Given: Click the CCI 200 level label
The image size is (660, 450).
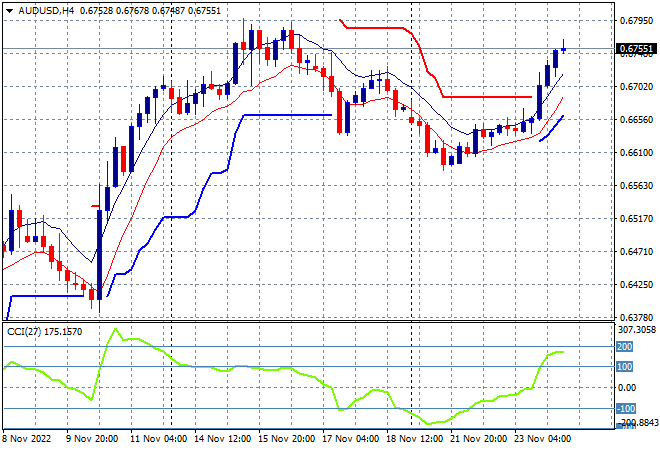Looking at the screenshot, I should [x=625, y=347].
